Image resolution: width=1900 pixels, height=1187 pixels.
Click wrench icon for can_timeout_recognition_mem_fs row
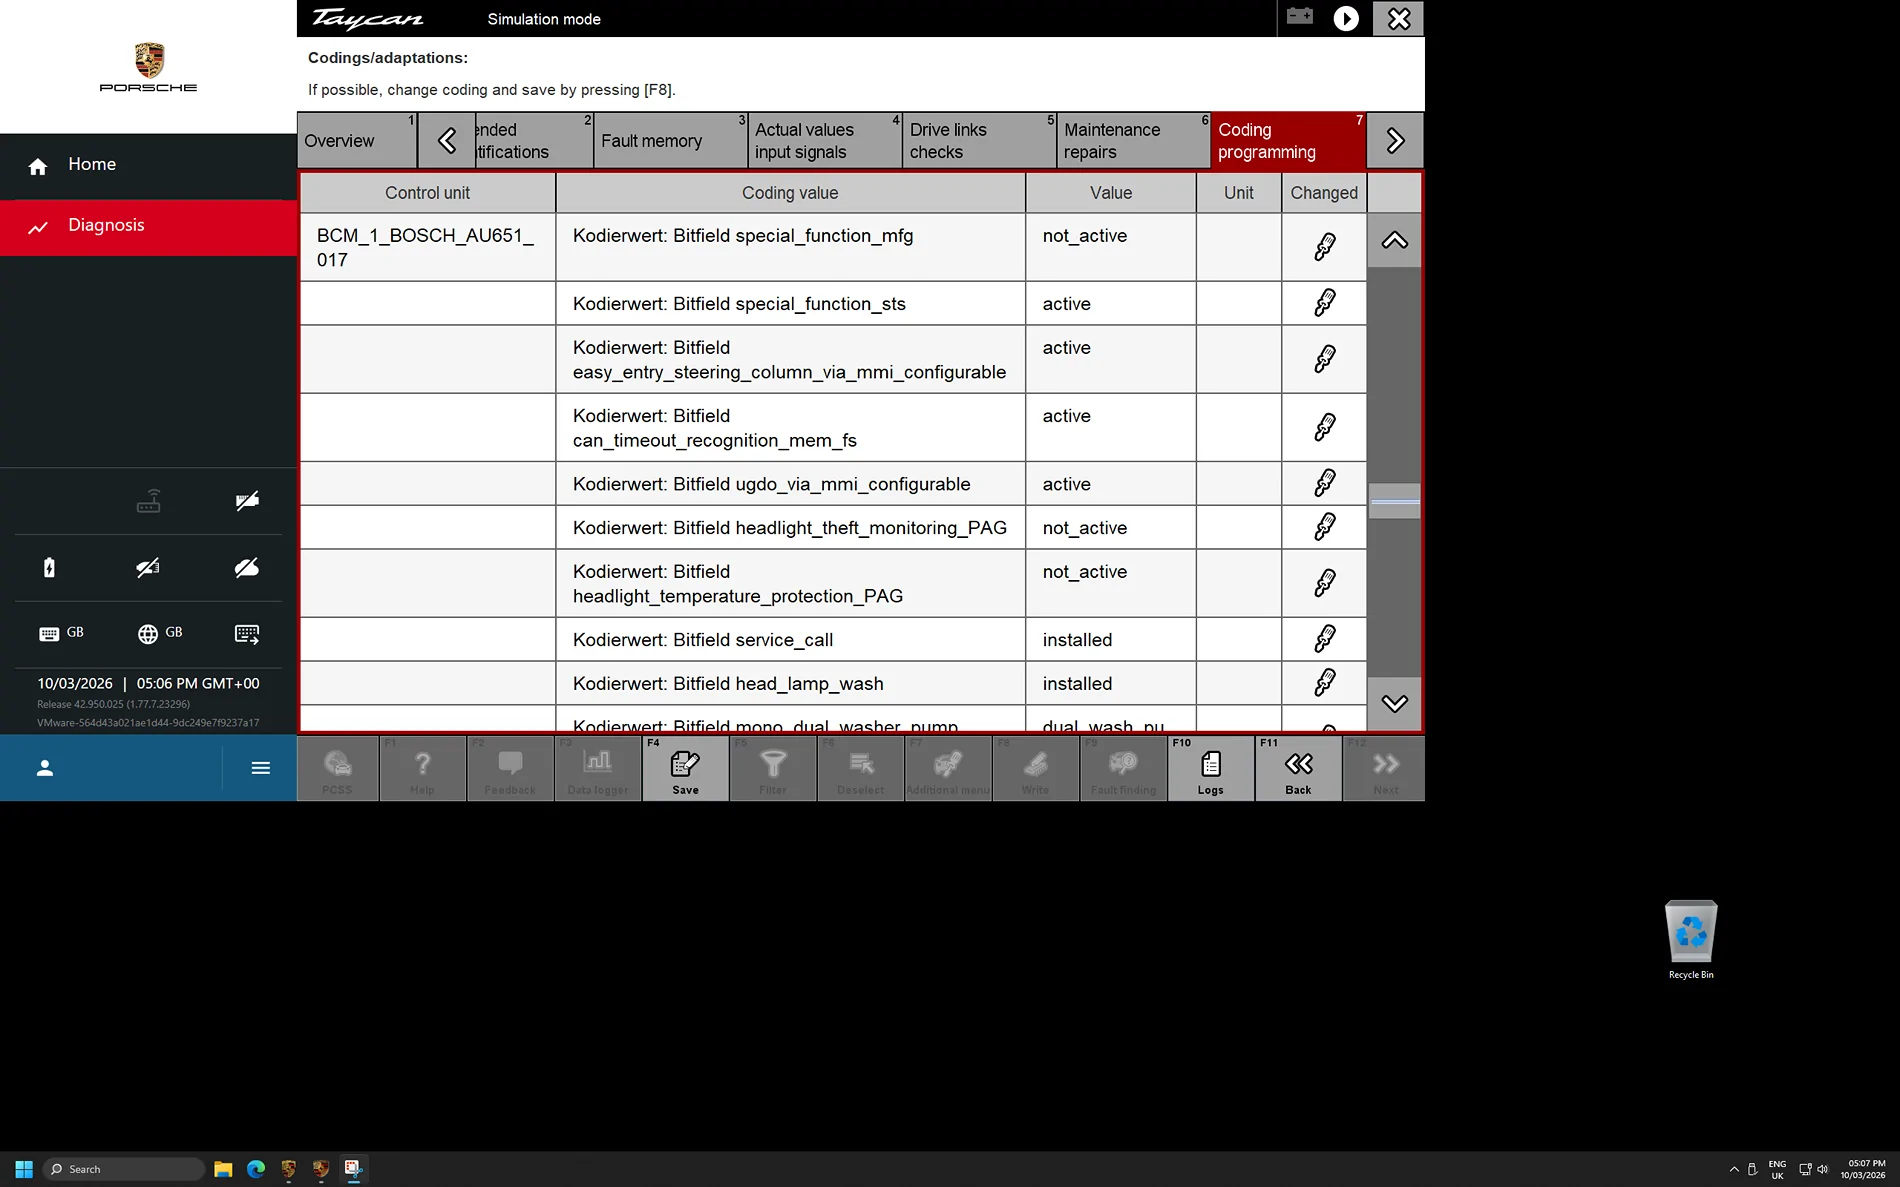[x=1325, y=427]
